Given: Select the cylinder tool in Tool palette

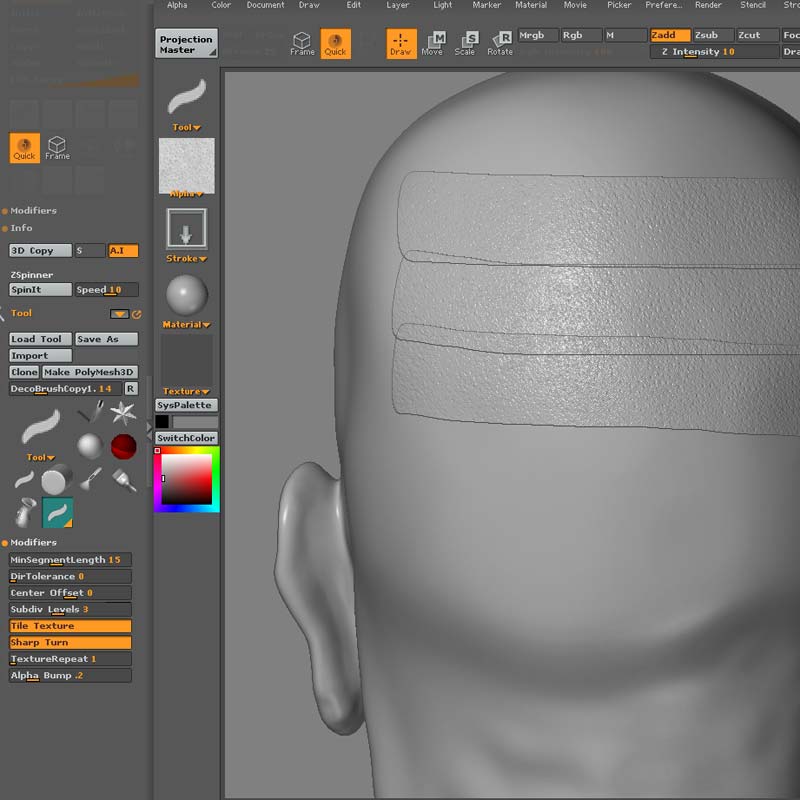Looking at the screenshot, I should point(57,480).
